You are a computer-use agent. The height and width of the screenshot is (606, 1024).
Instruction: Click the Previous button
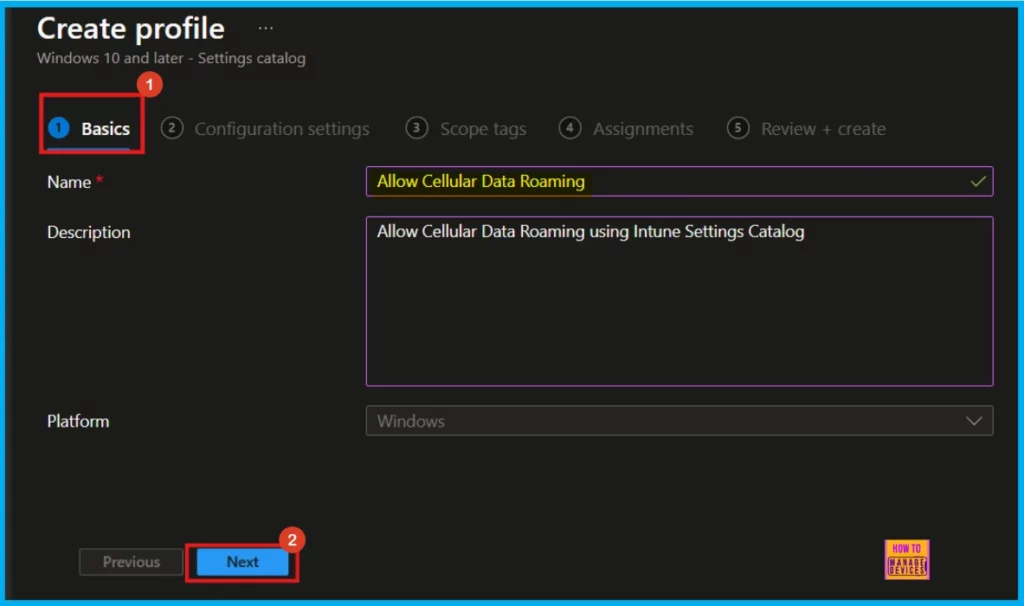(131, 562)
